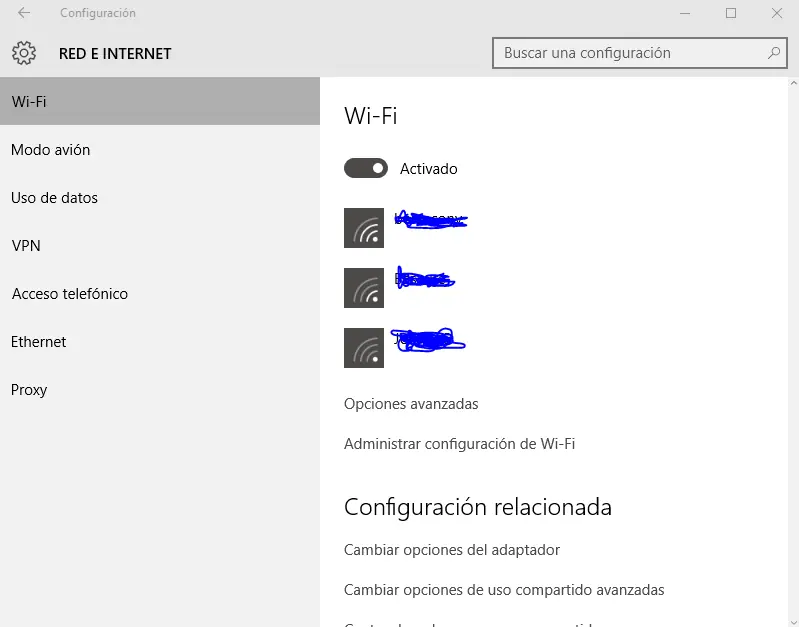Open the Wi-Fi section in sidebar
The width and height of the screenshot is (799, 627).
pyautogui.click(x=160, y=101)
